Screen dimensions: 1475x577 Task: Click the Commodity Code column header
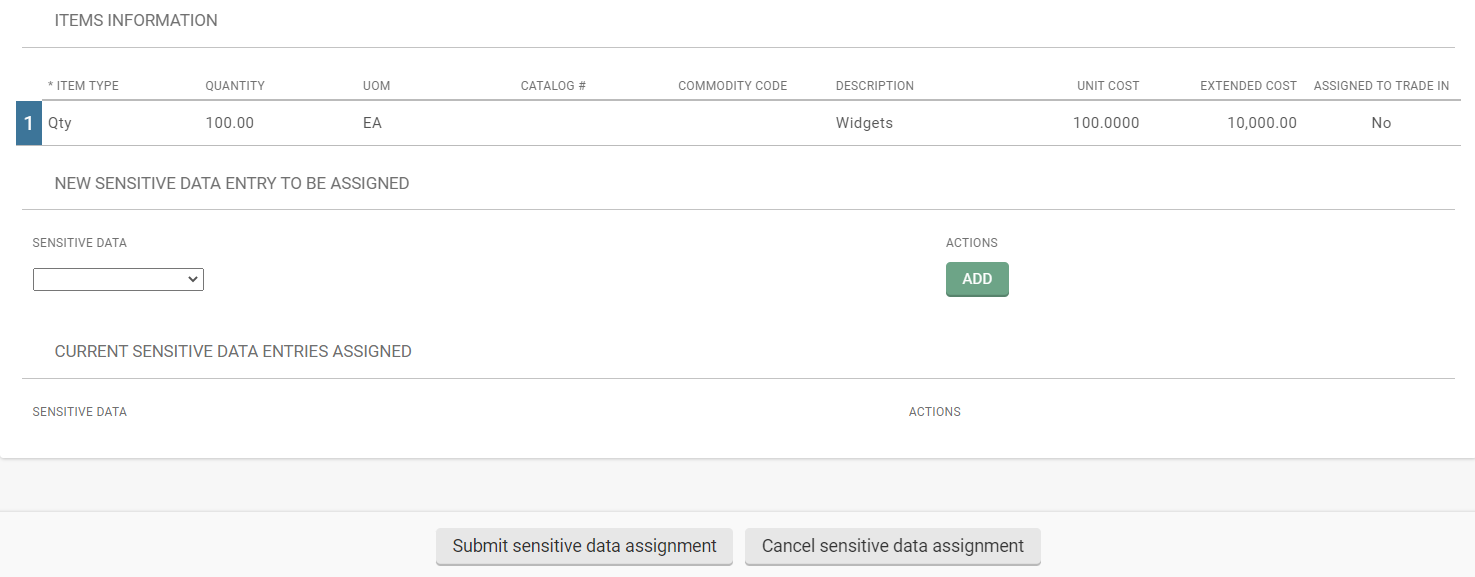click(732, 86)
